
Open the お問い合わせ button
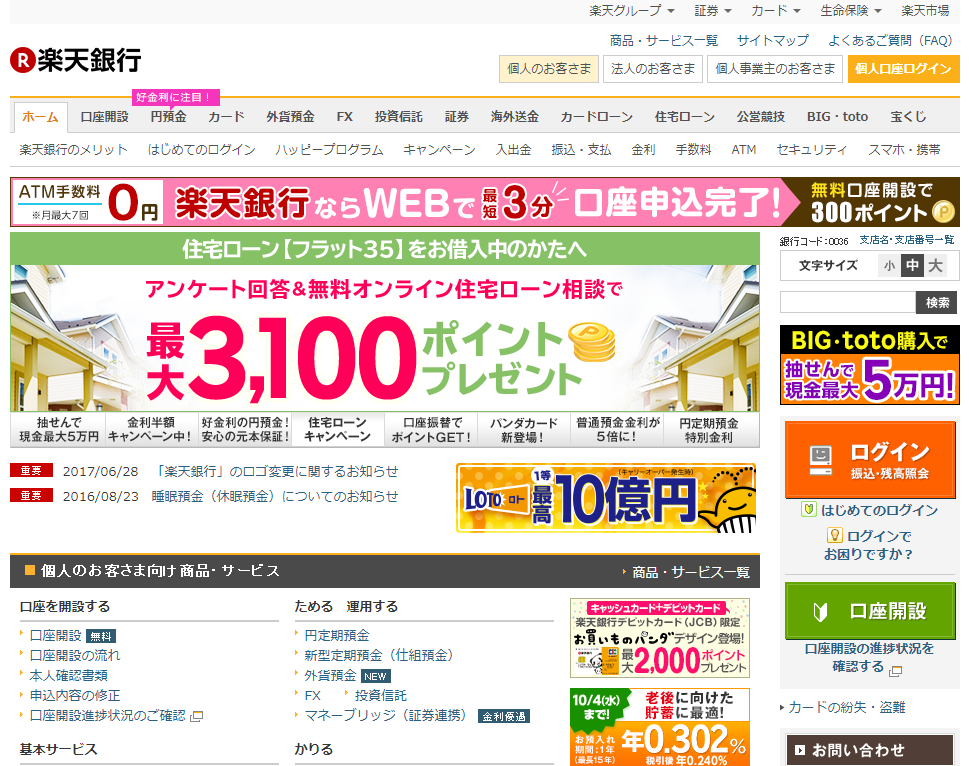pyautogui.click(x=870, y=750)
